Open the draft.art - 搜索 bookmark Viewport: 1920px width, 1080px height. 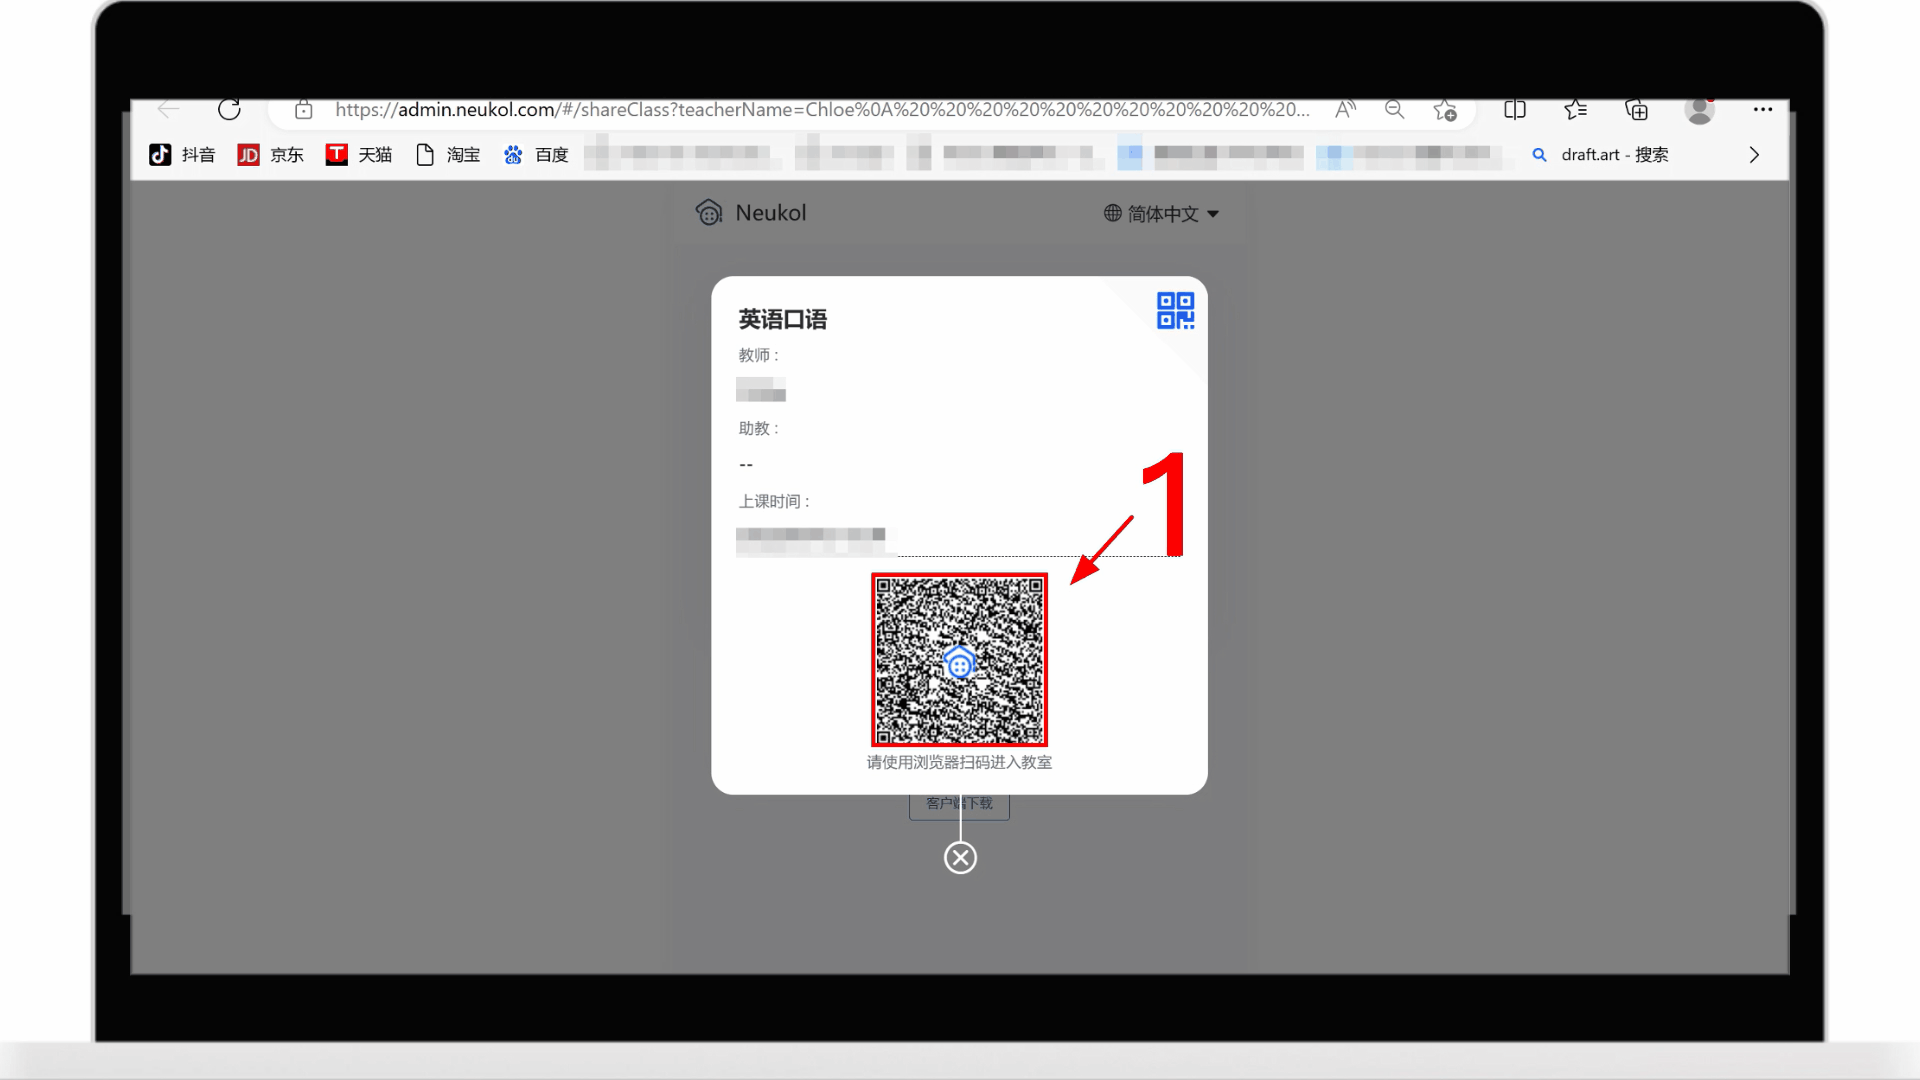pyautogui.click(x=1600, y=155)
